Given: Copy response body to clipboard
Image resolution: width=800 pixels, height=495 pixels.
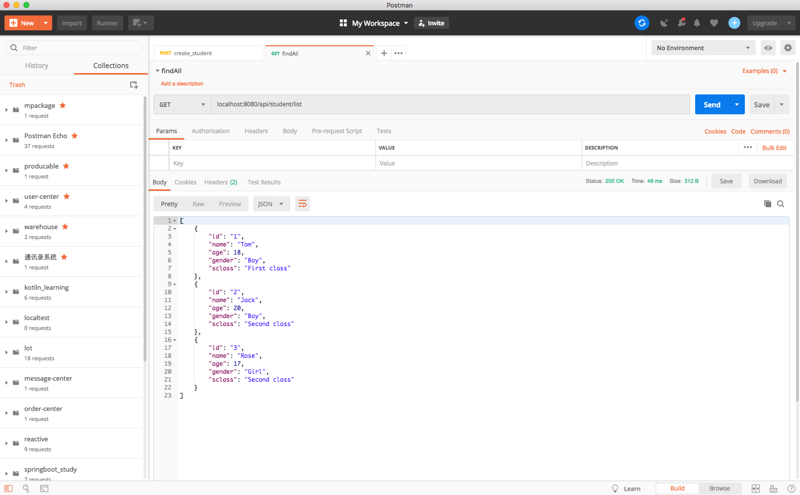Looking at the screenshot, I should click(767, 204).
